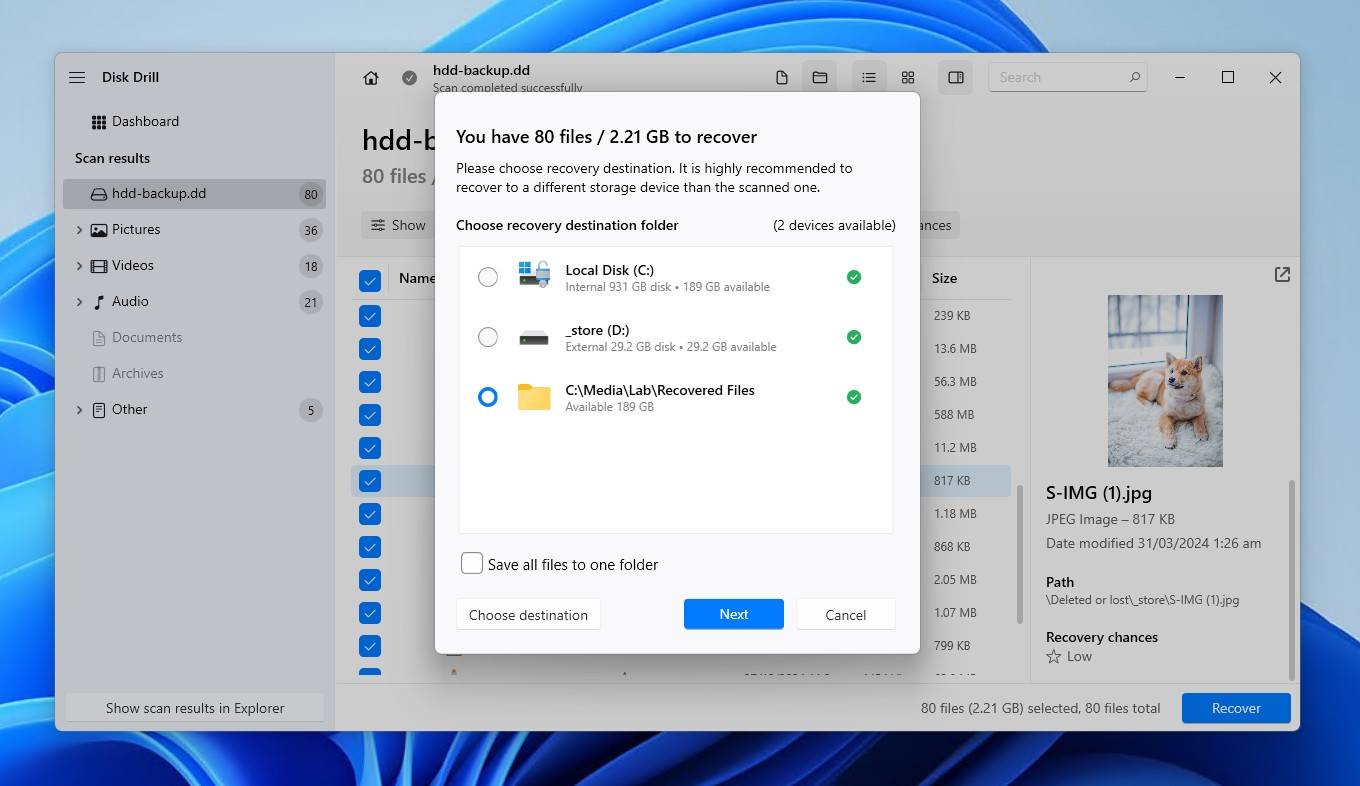
Task: Enable Save all files to one folder
Action: [472, 564]
